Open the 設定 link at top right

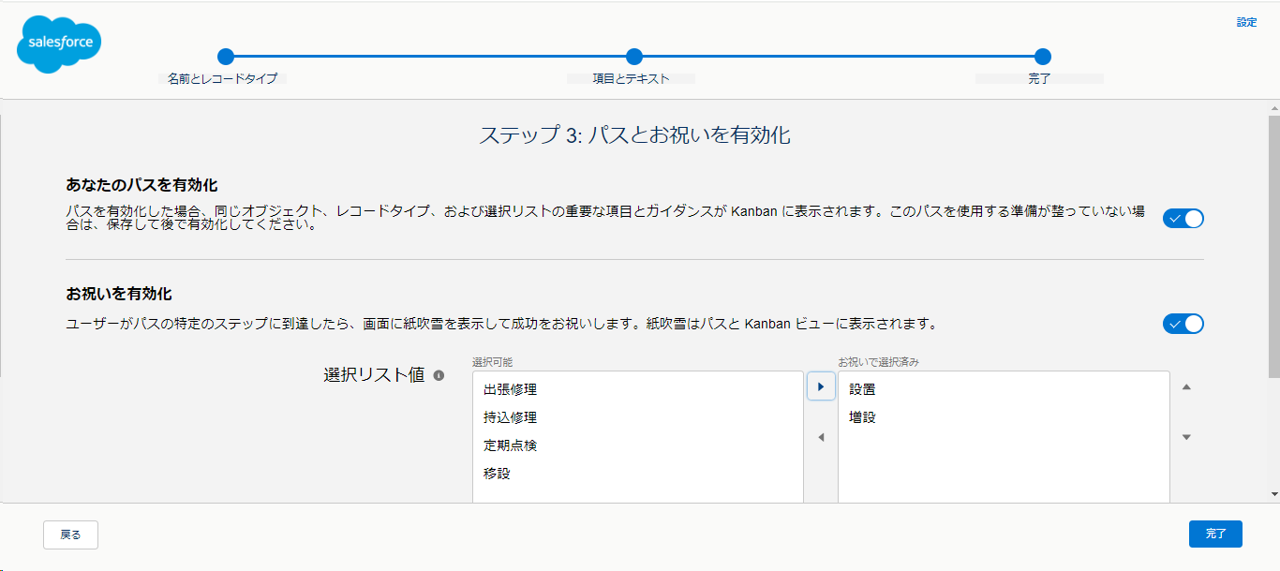pyautogui.click(x=1246, y=22)
